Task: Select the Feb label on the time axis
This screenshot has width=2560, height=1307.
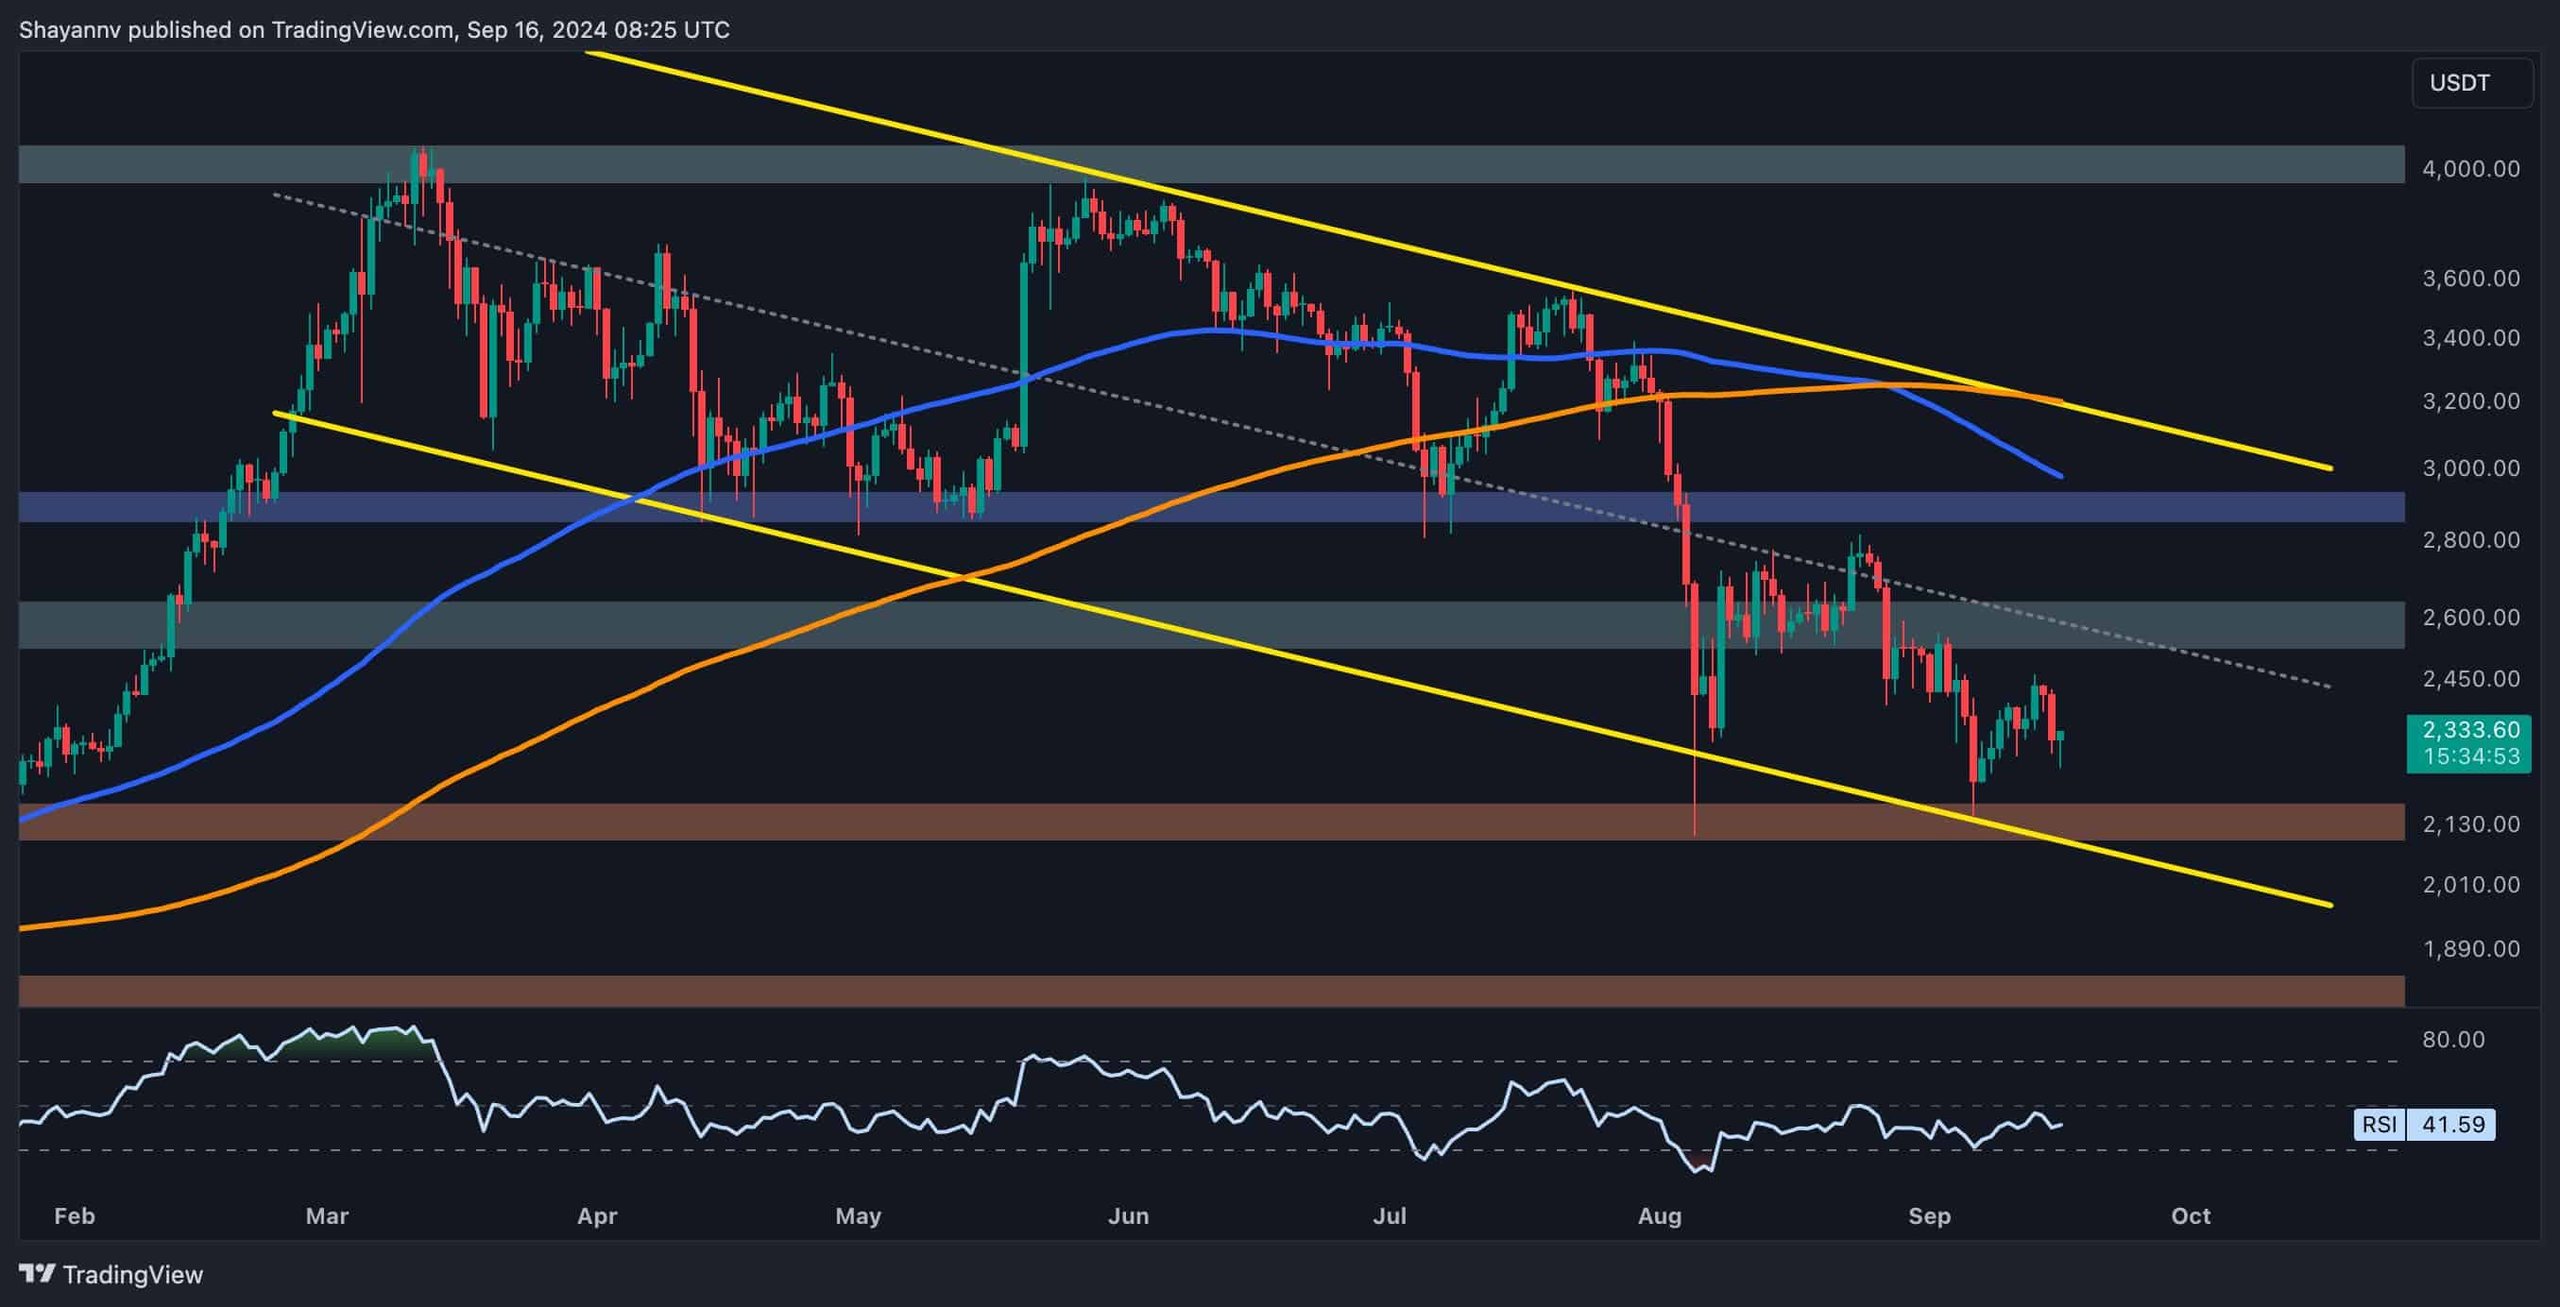Action: point(75,1216)
